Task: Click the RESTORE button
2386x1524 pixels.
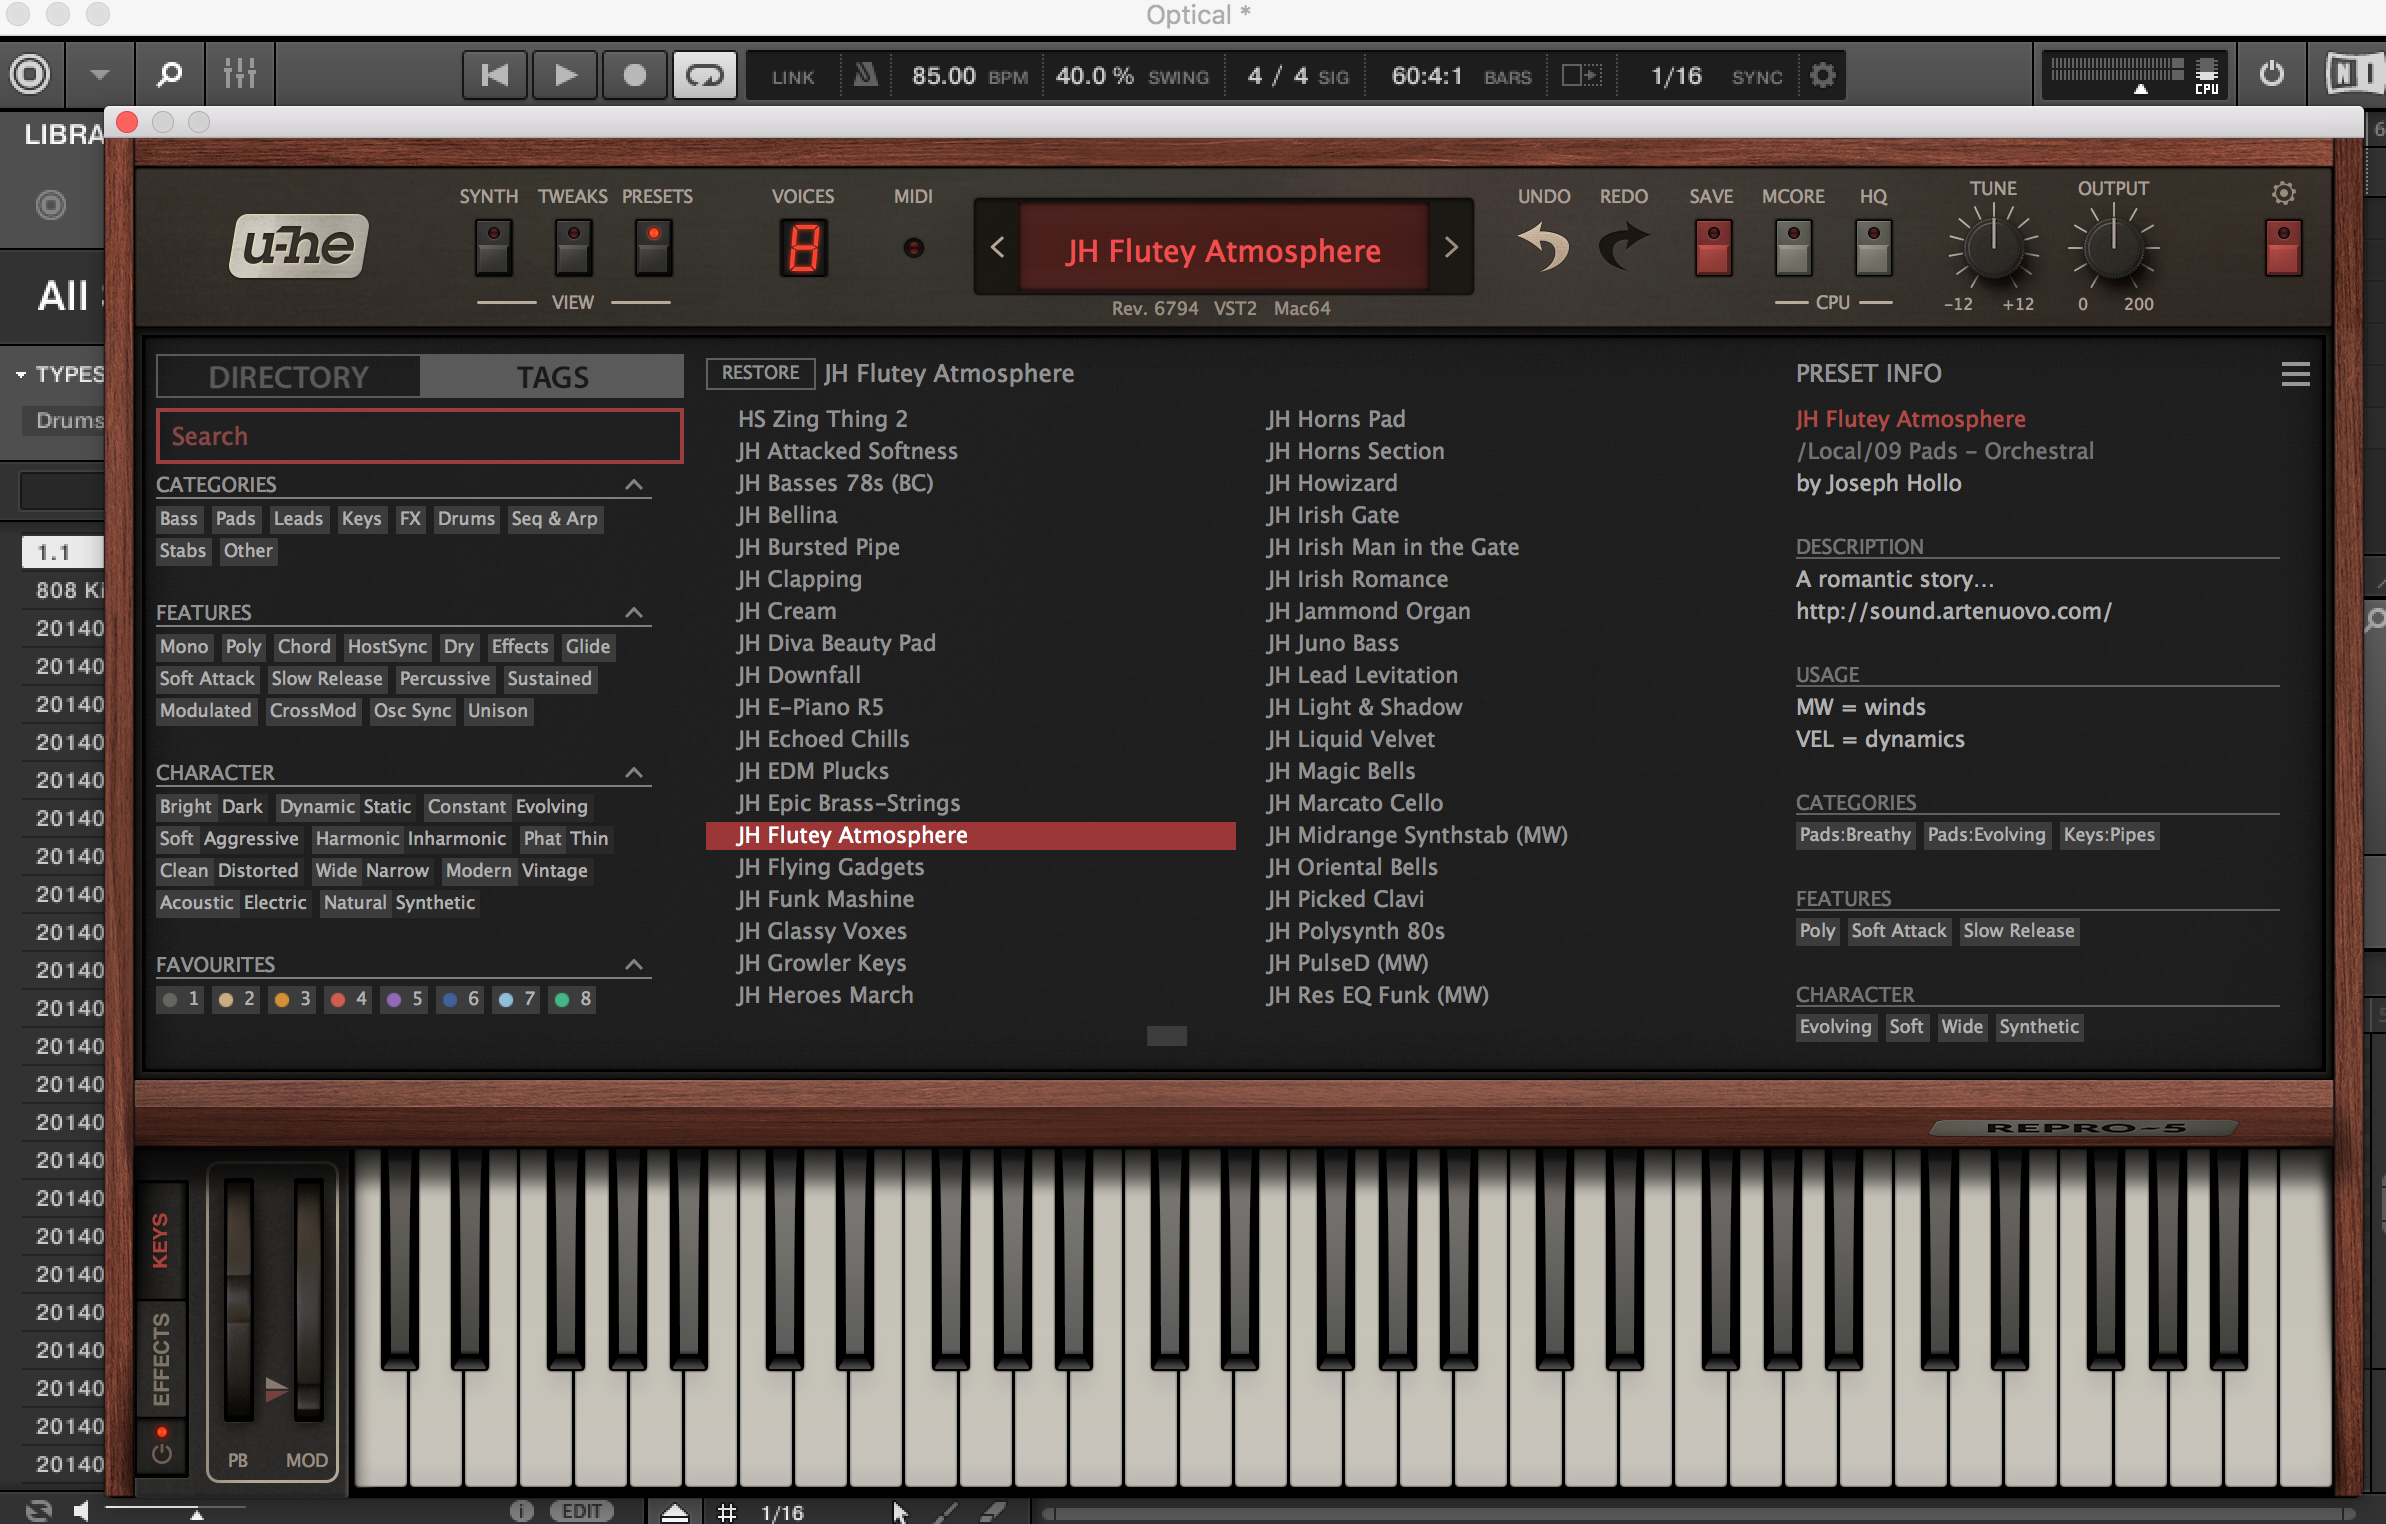Action: click(760, 373)
